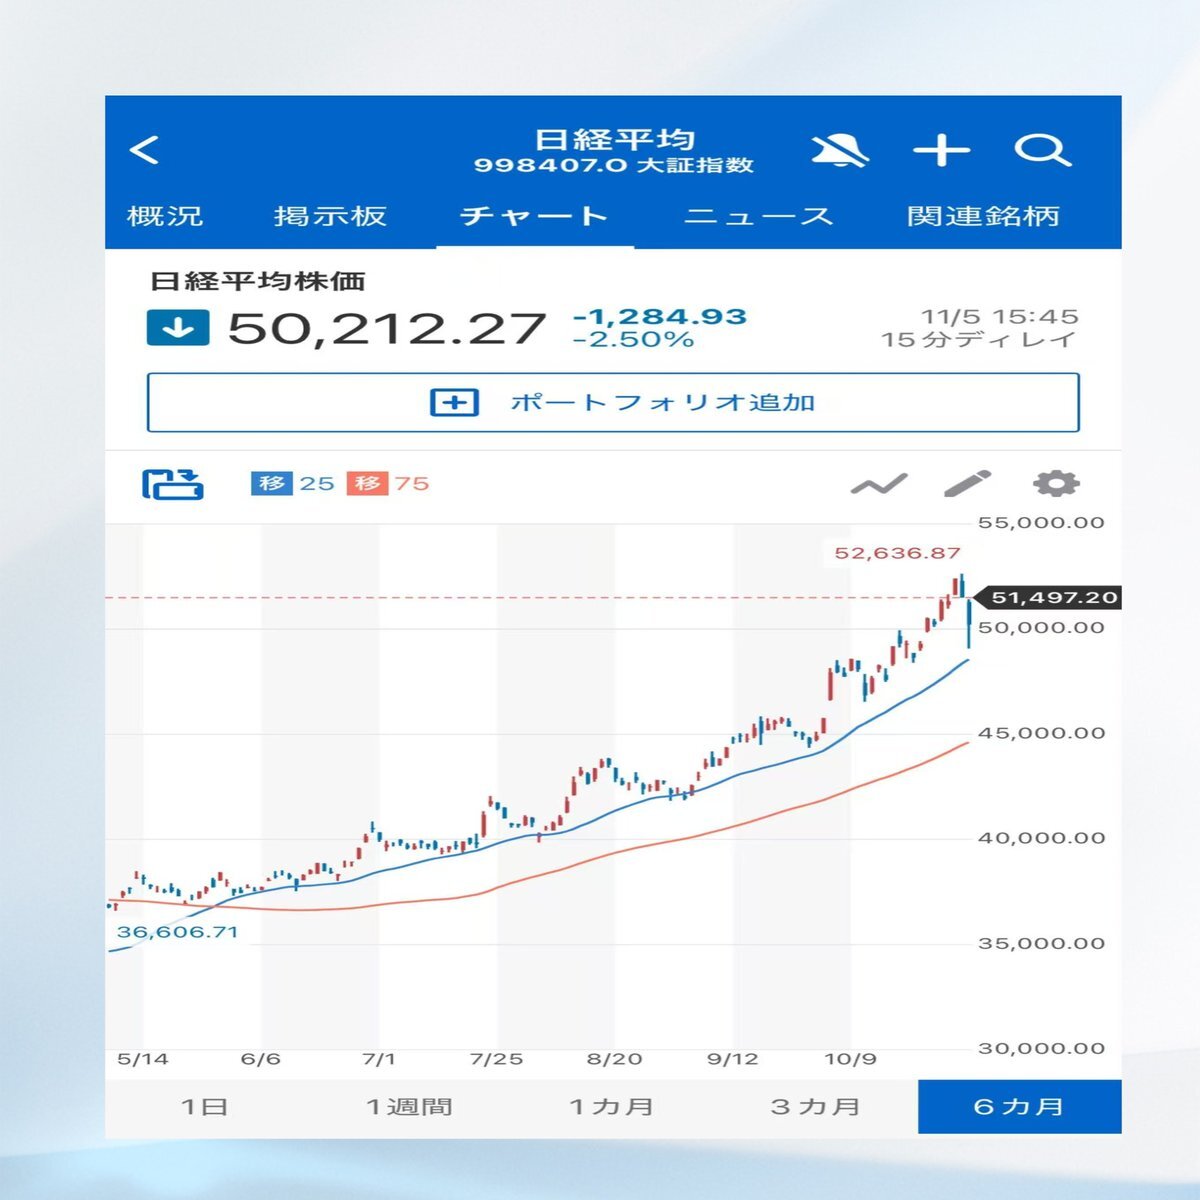Select the 1週間 chart range

[x=409, y=1107]
